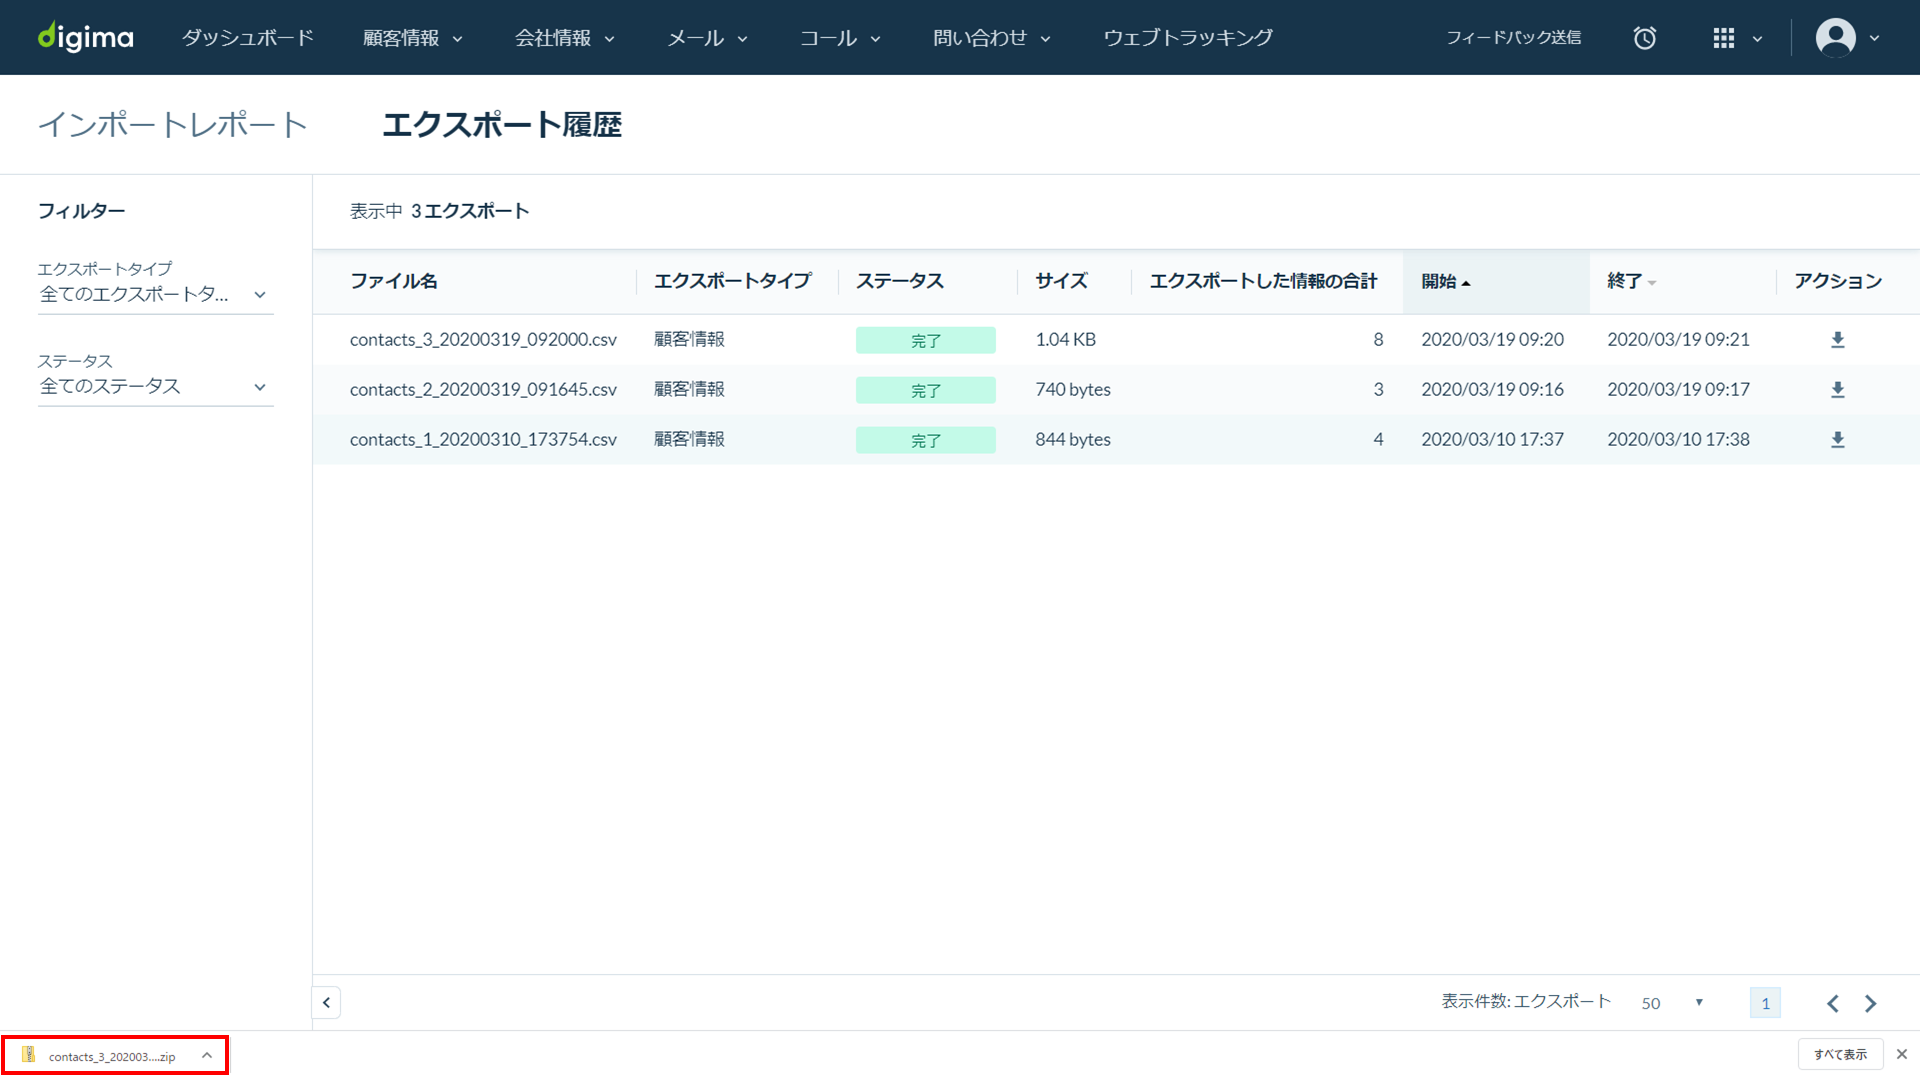Click size value 844 bytes
The image size is (1922, 1079).
(1073, 440)
